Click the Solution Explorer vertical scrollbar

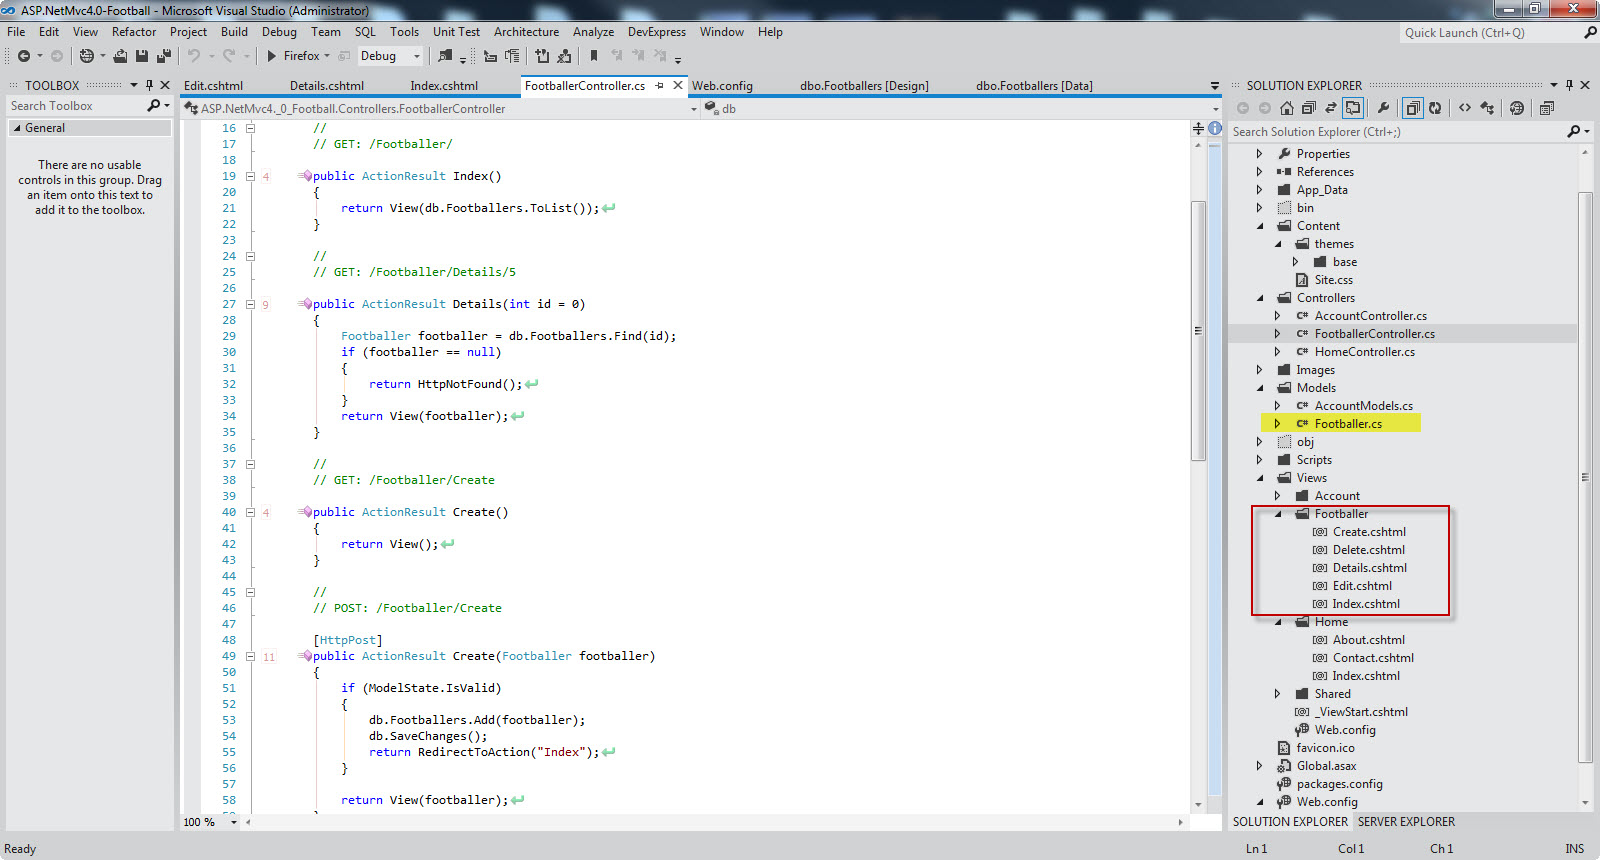[x=1585, y=477]
